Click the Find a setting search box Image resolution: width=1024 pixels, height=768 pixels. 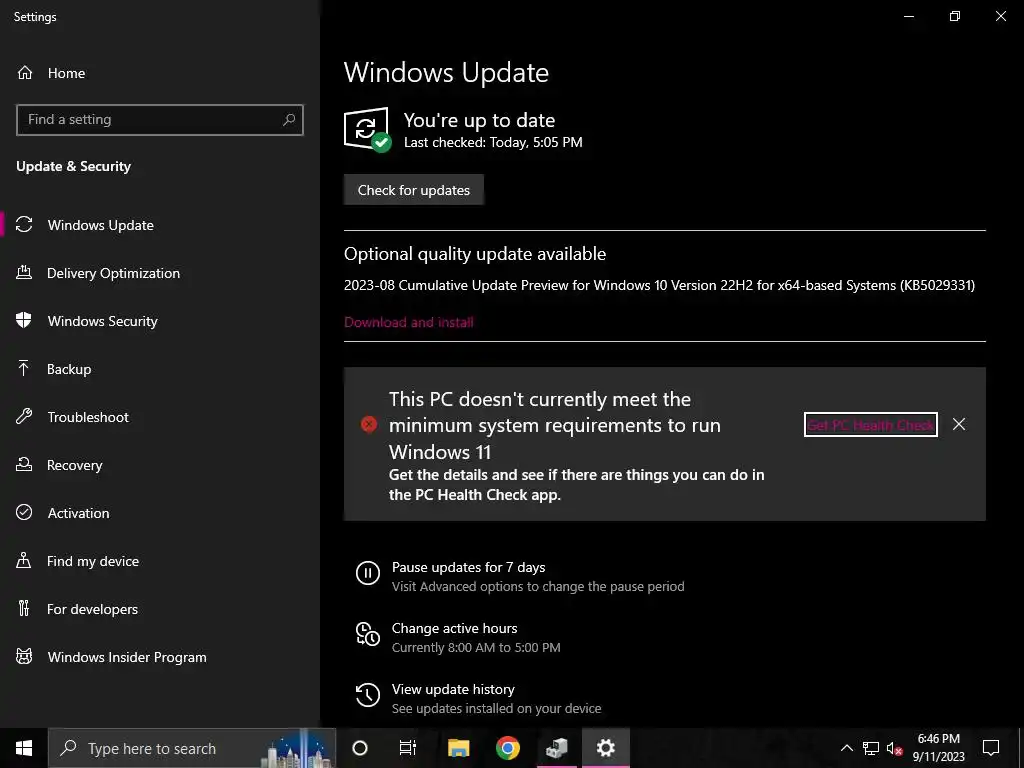160,120
